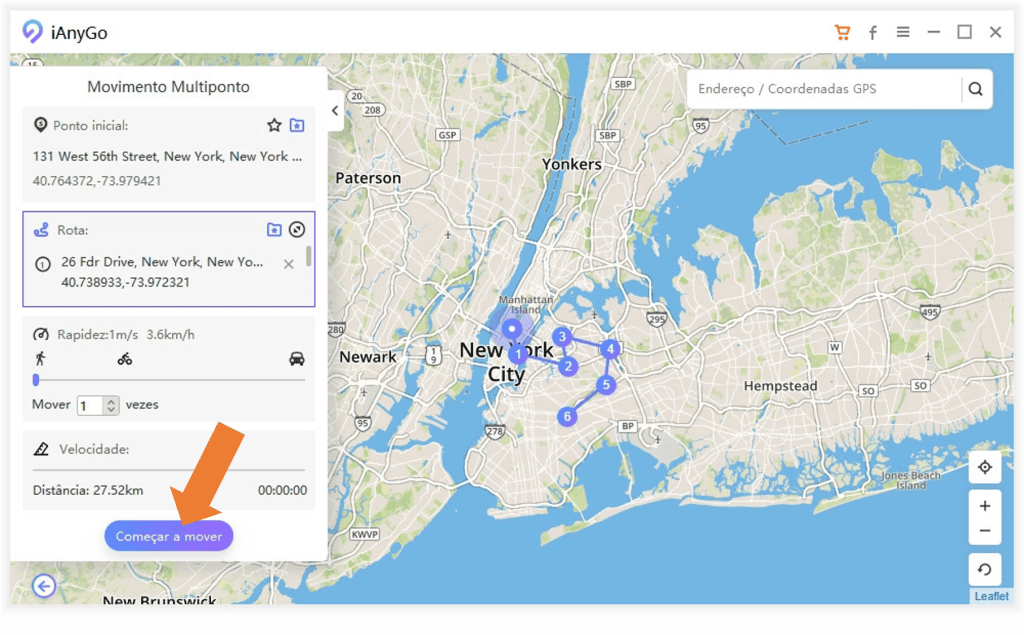This screenshot has height=635, width=1024.
Task: Click the reset/refresh arrow map button
Action: point(985,570)
